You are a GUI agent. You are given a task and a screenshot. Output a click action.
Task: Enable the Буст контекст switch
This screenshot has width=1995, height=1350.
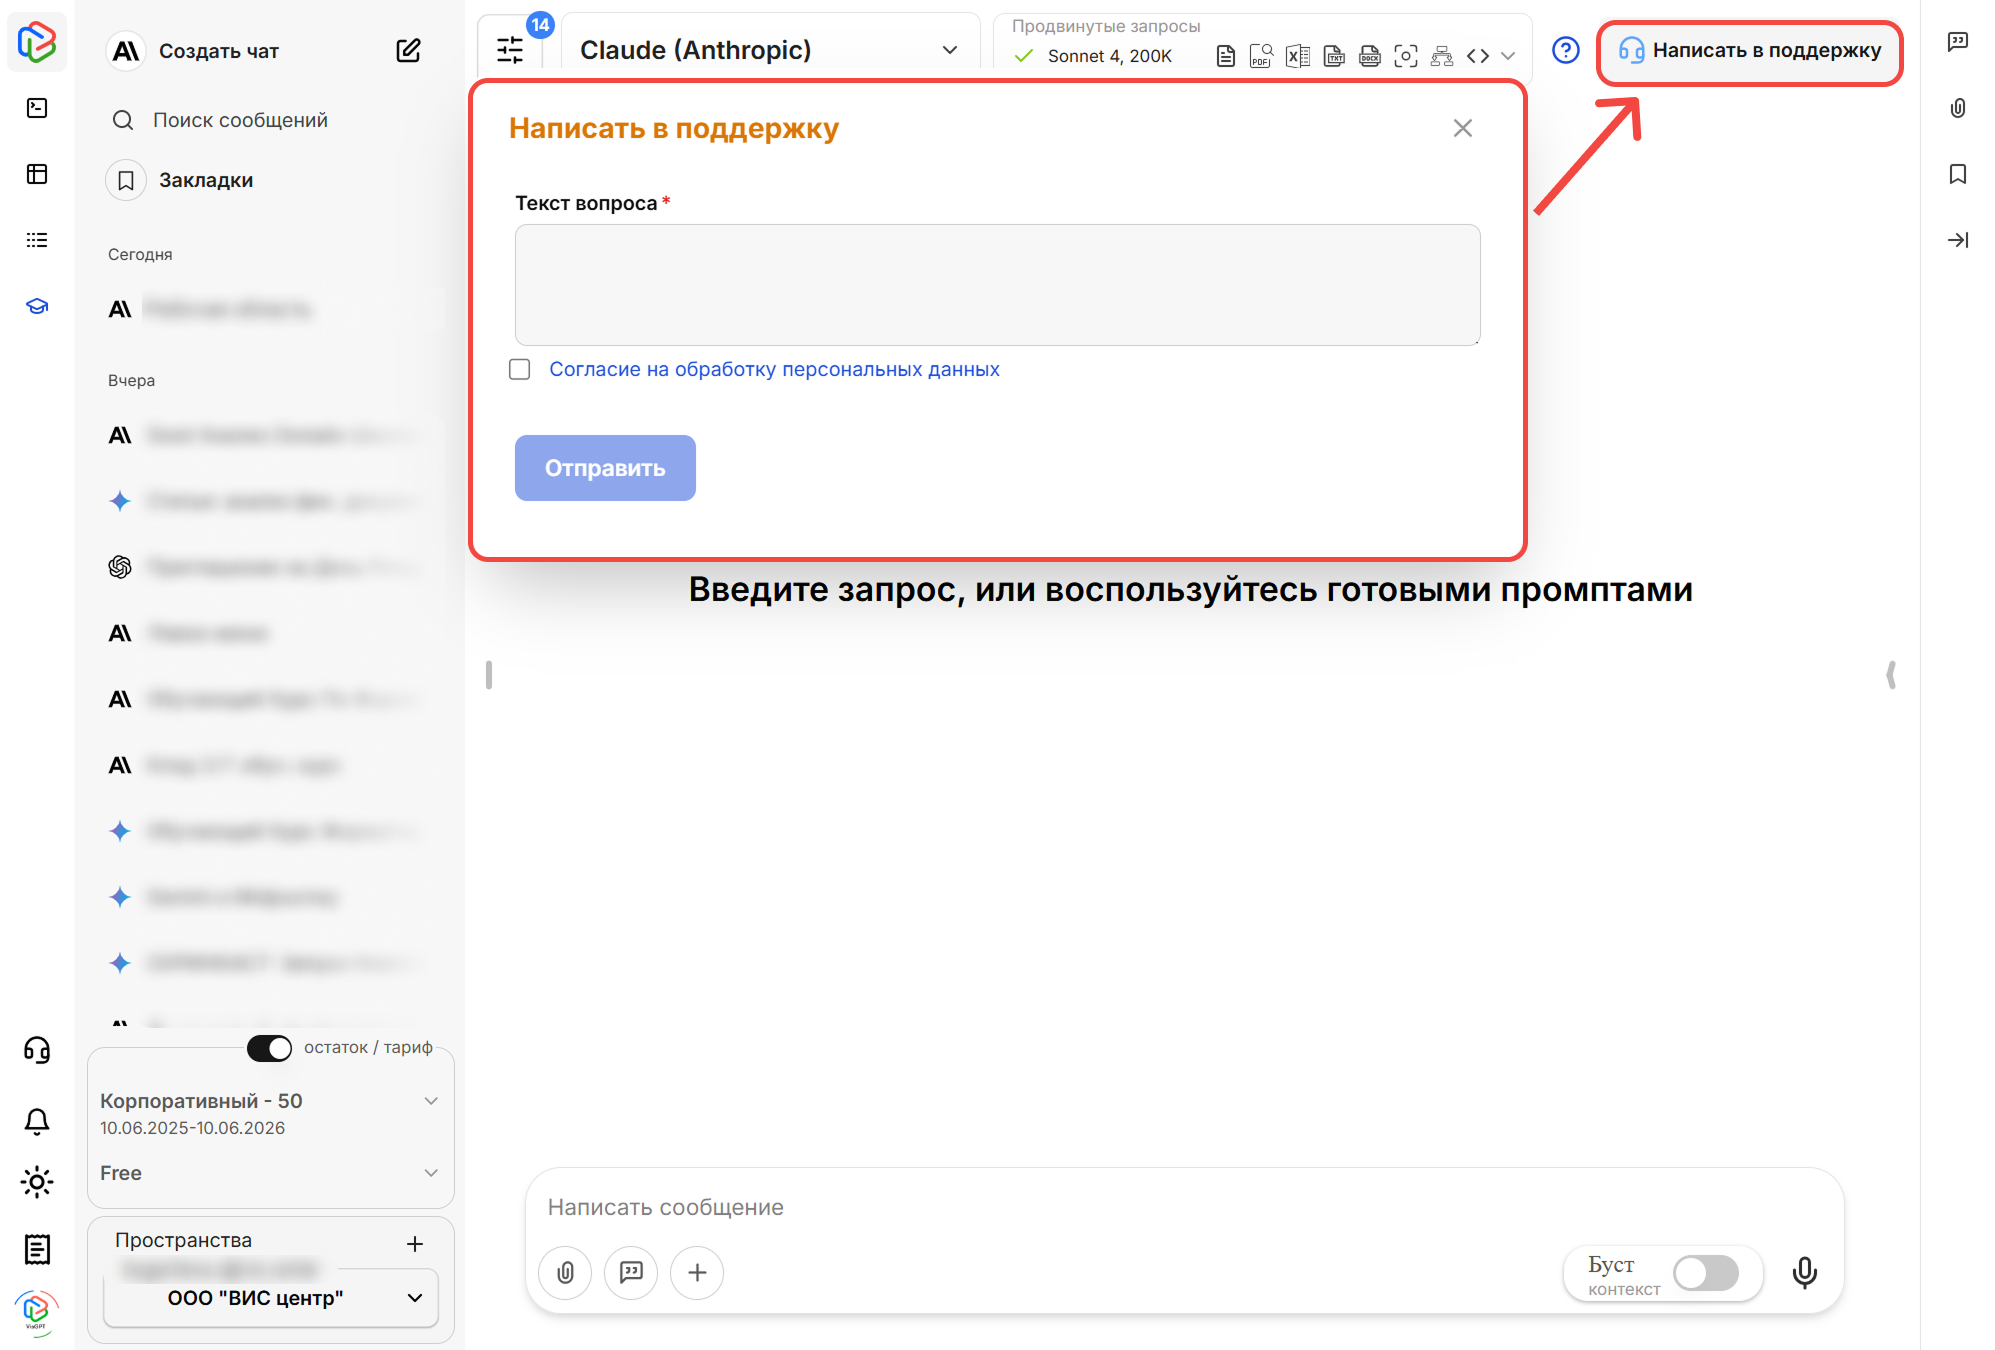tap(1706, 1273)
